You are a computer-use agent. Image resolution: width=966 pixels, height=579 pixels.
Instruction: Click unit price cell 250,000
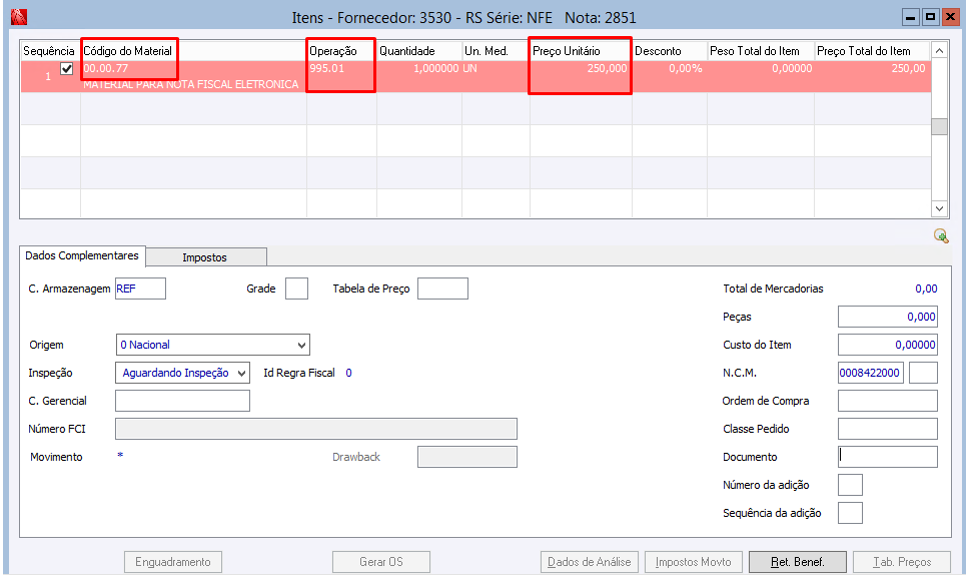[607, 68]
